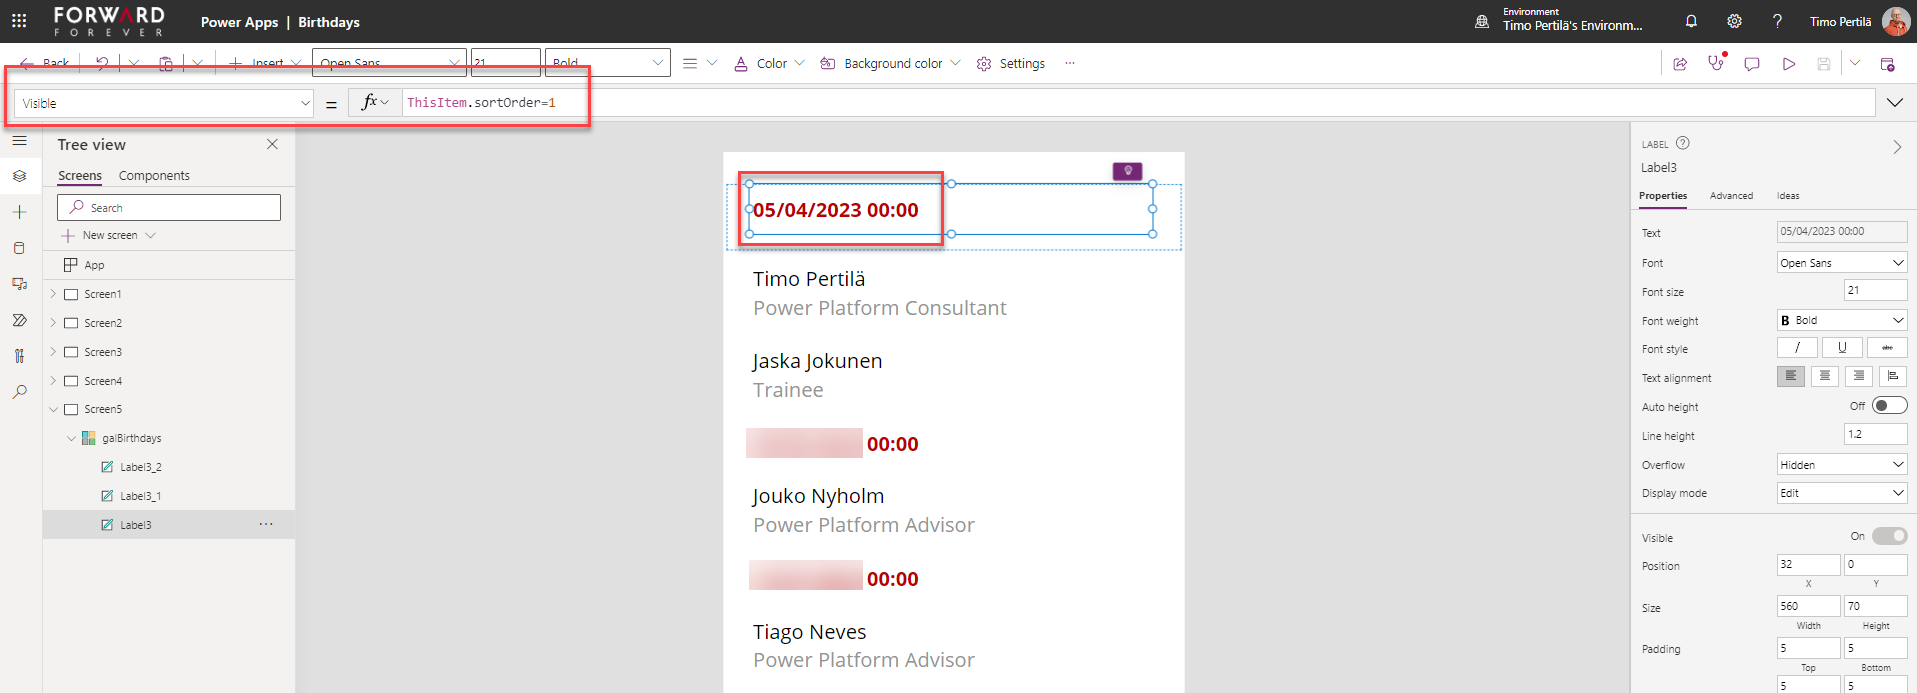Open the Overflow dropdown set to Hidden
1917x693 pixels.
pos(1841,465)
